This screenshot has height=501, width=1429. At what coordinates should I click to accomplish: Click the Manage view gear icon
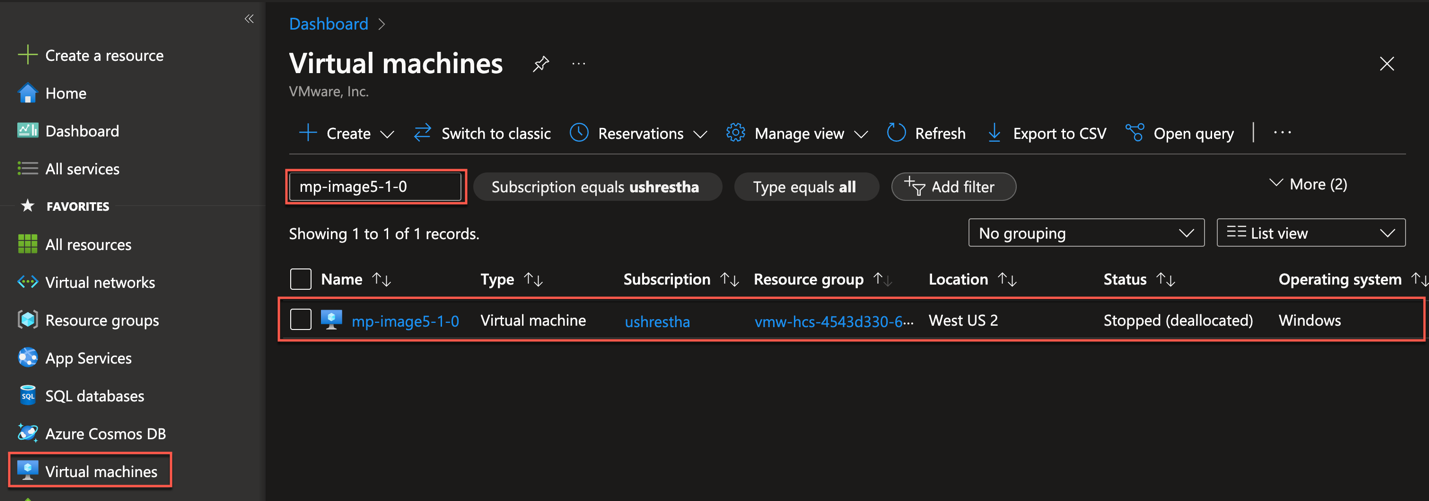coord(736,133)
